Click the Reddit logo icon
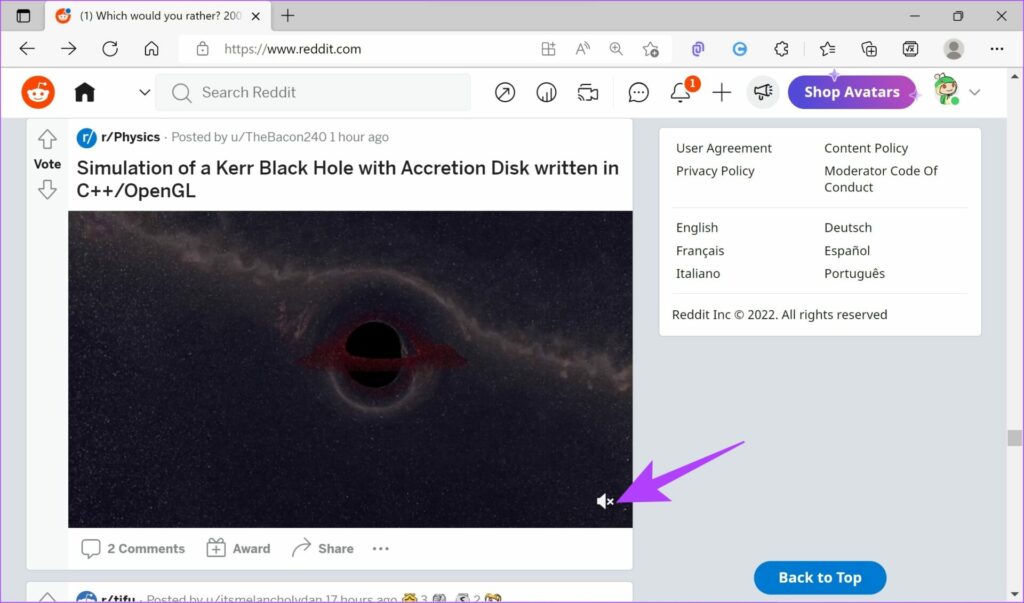 [x=38, y=92]
